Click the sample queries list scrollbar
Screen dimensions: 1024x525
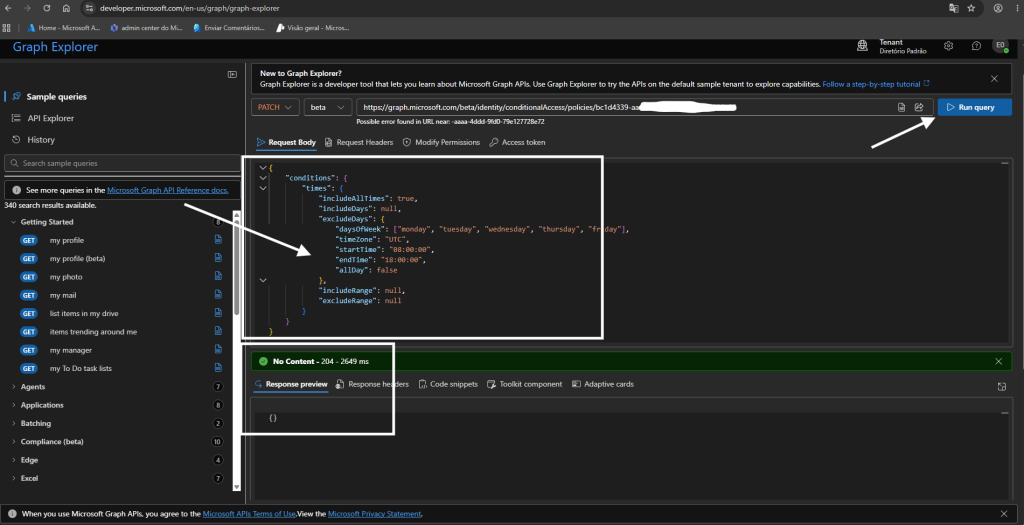pyautogui.click(x=236, y=350)
